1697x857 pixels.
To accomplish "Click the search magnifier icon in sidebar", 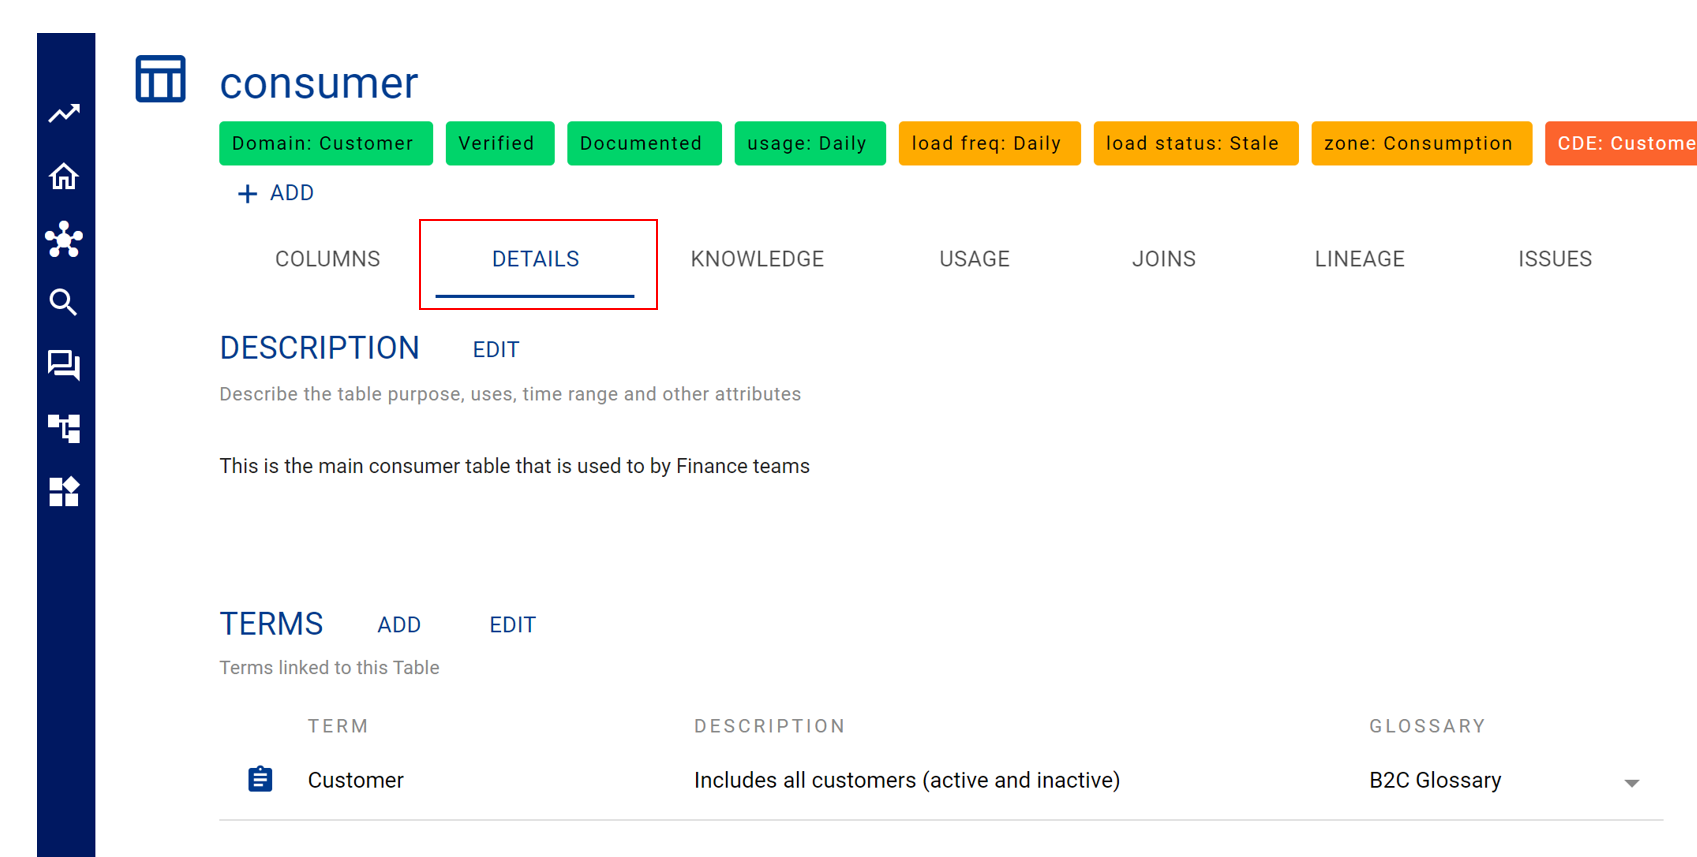I will pyautogui.click(x=64, y=302).
